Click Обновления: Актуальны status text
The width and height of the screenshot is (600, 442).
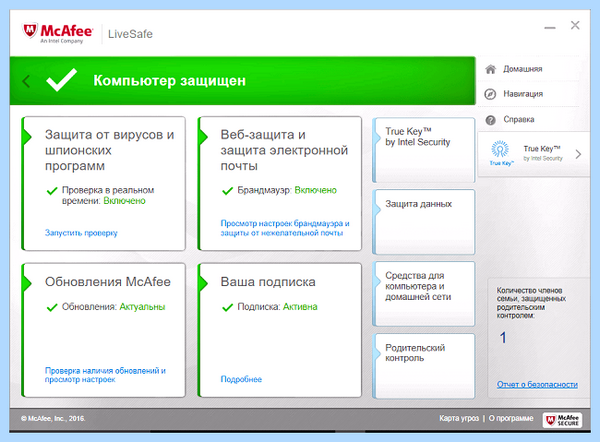pos(114,307)
